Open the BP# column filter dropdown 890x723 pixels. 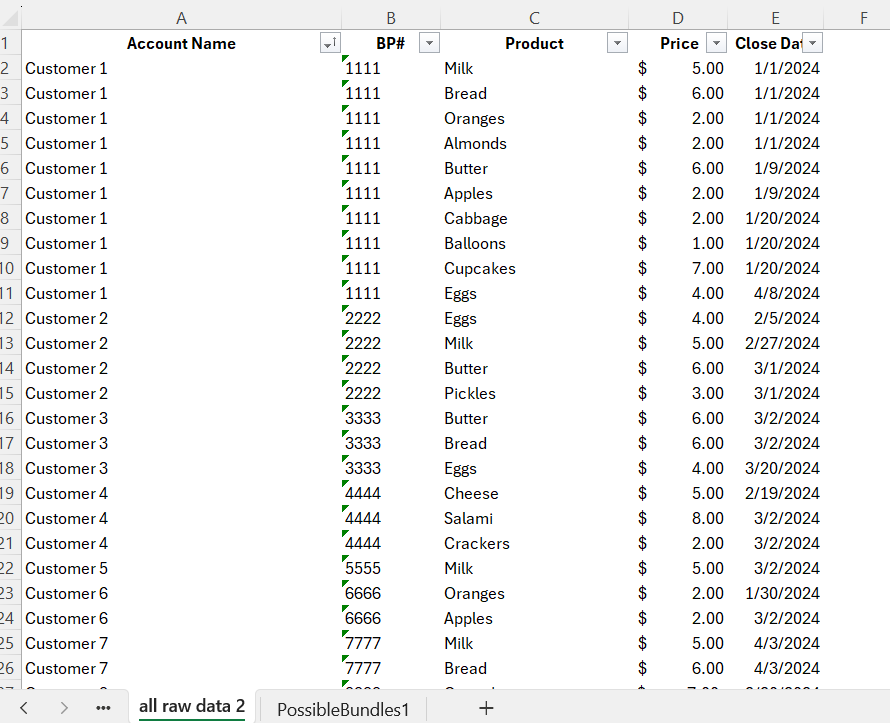coord(429,43)
